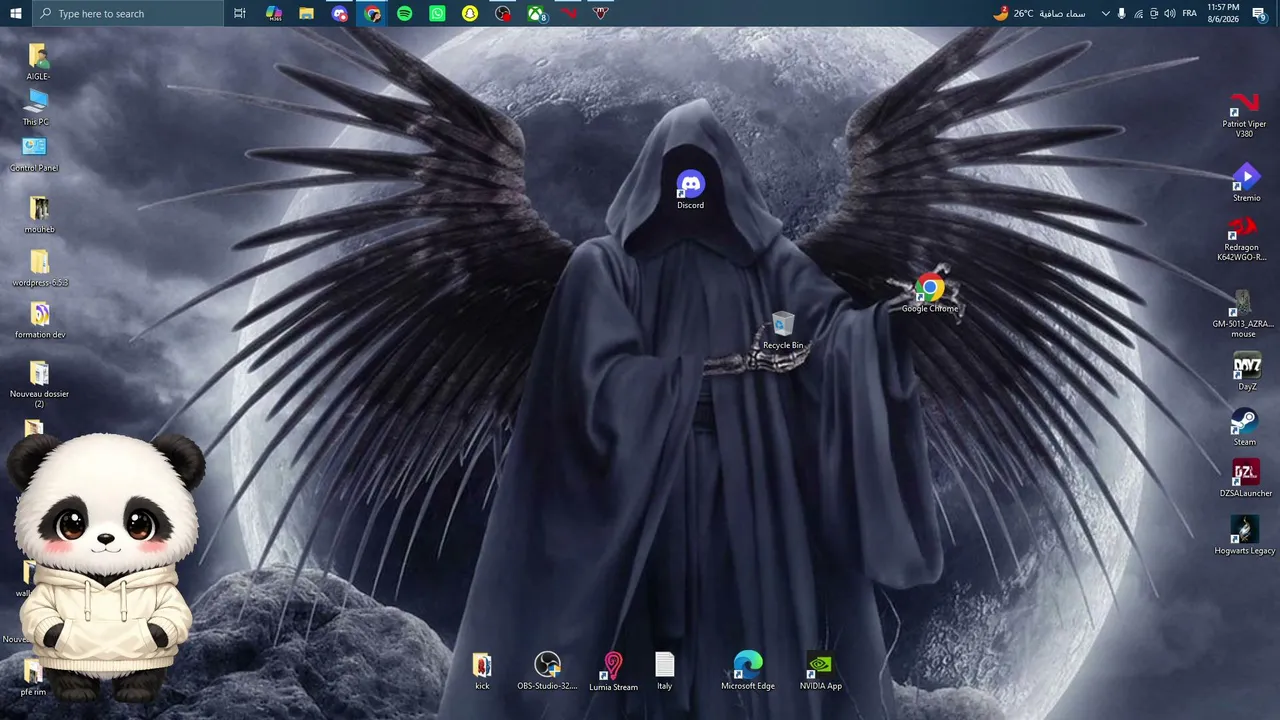Viewport: 1280px width, 720px height.
Task: Open clock showing 11:57 PM
Action: [x=1223, y=13]
